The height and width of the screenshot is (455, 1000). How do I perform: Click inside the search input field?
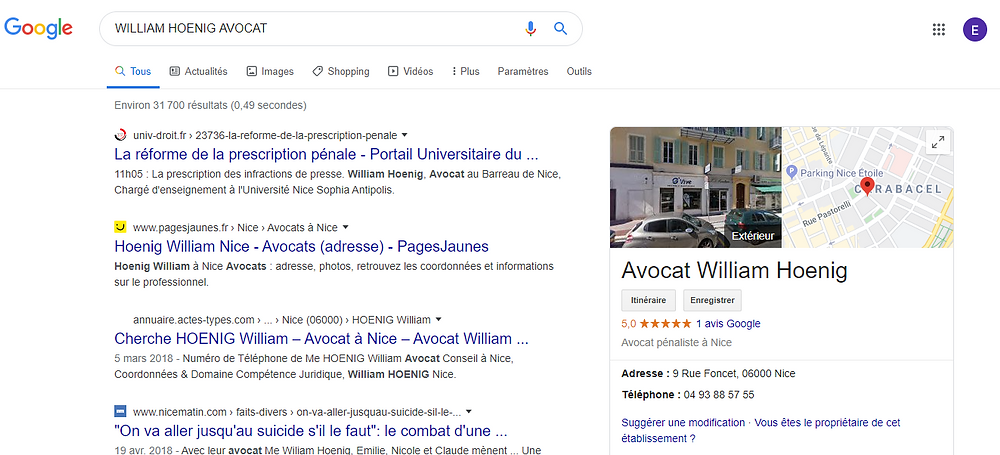[x=312, y=28]
